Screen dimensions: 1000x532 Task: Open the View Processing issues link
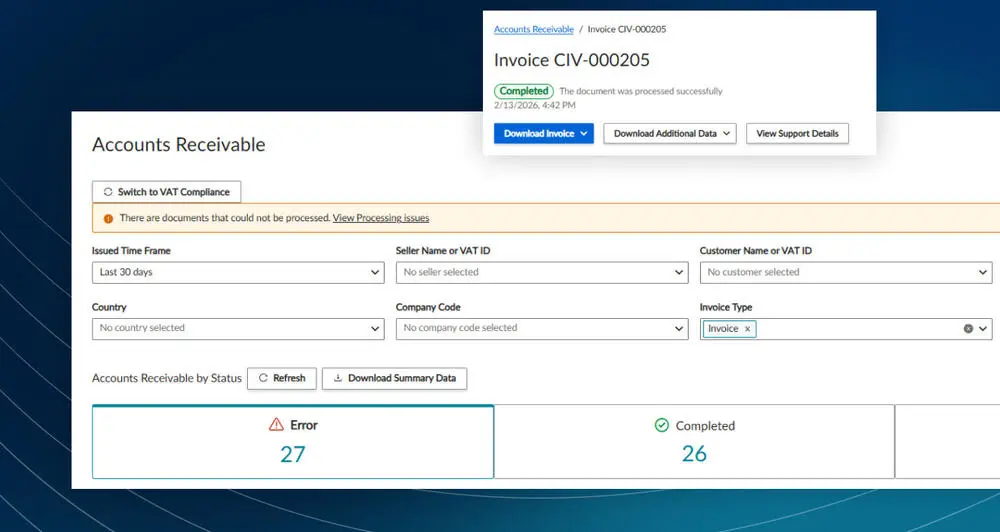point(381,218)
